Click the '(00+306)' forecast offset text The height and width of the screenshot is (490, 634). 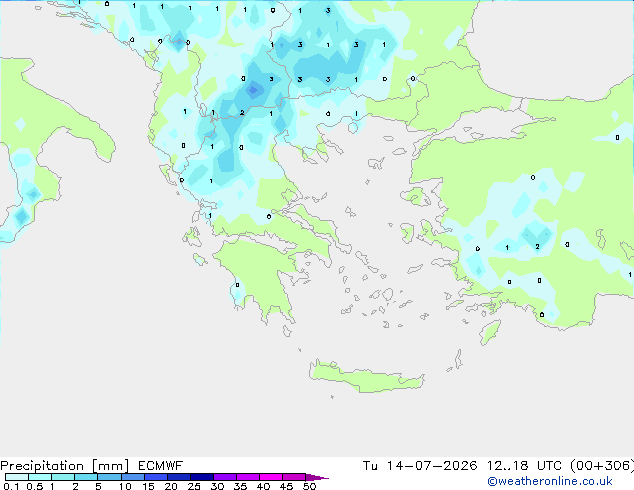coord(602,466)
